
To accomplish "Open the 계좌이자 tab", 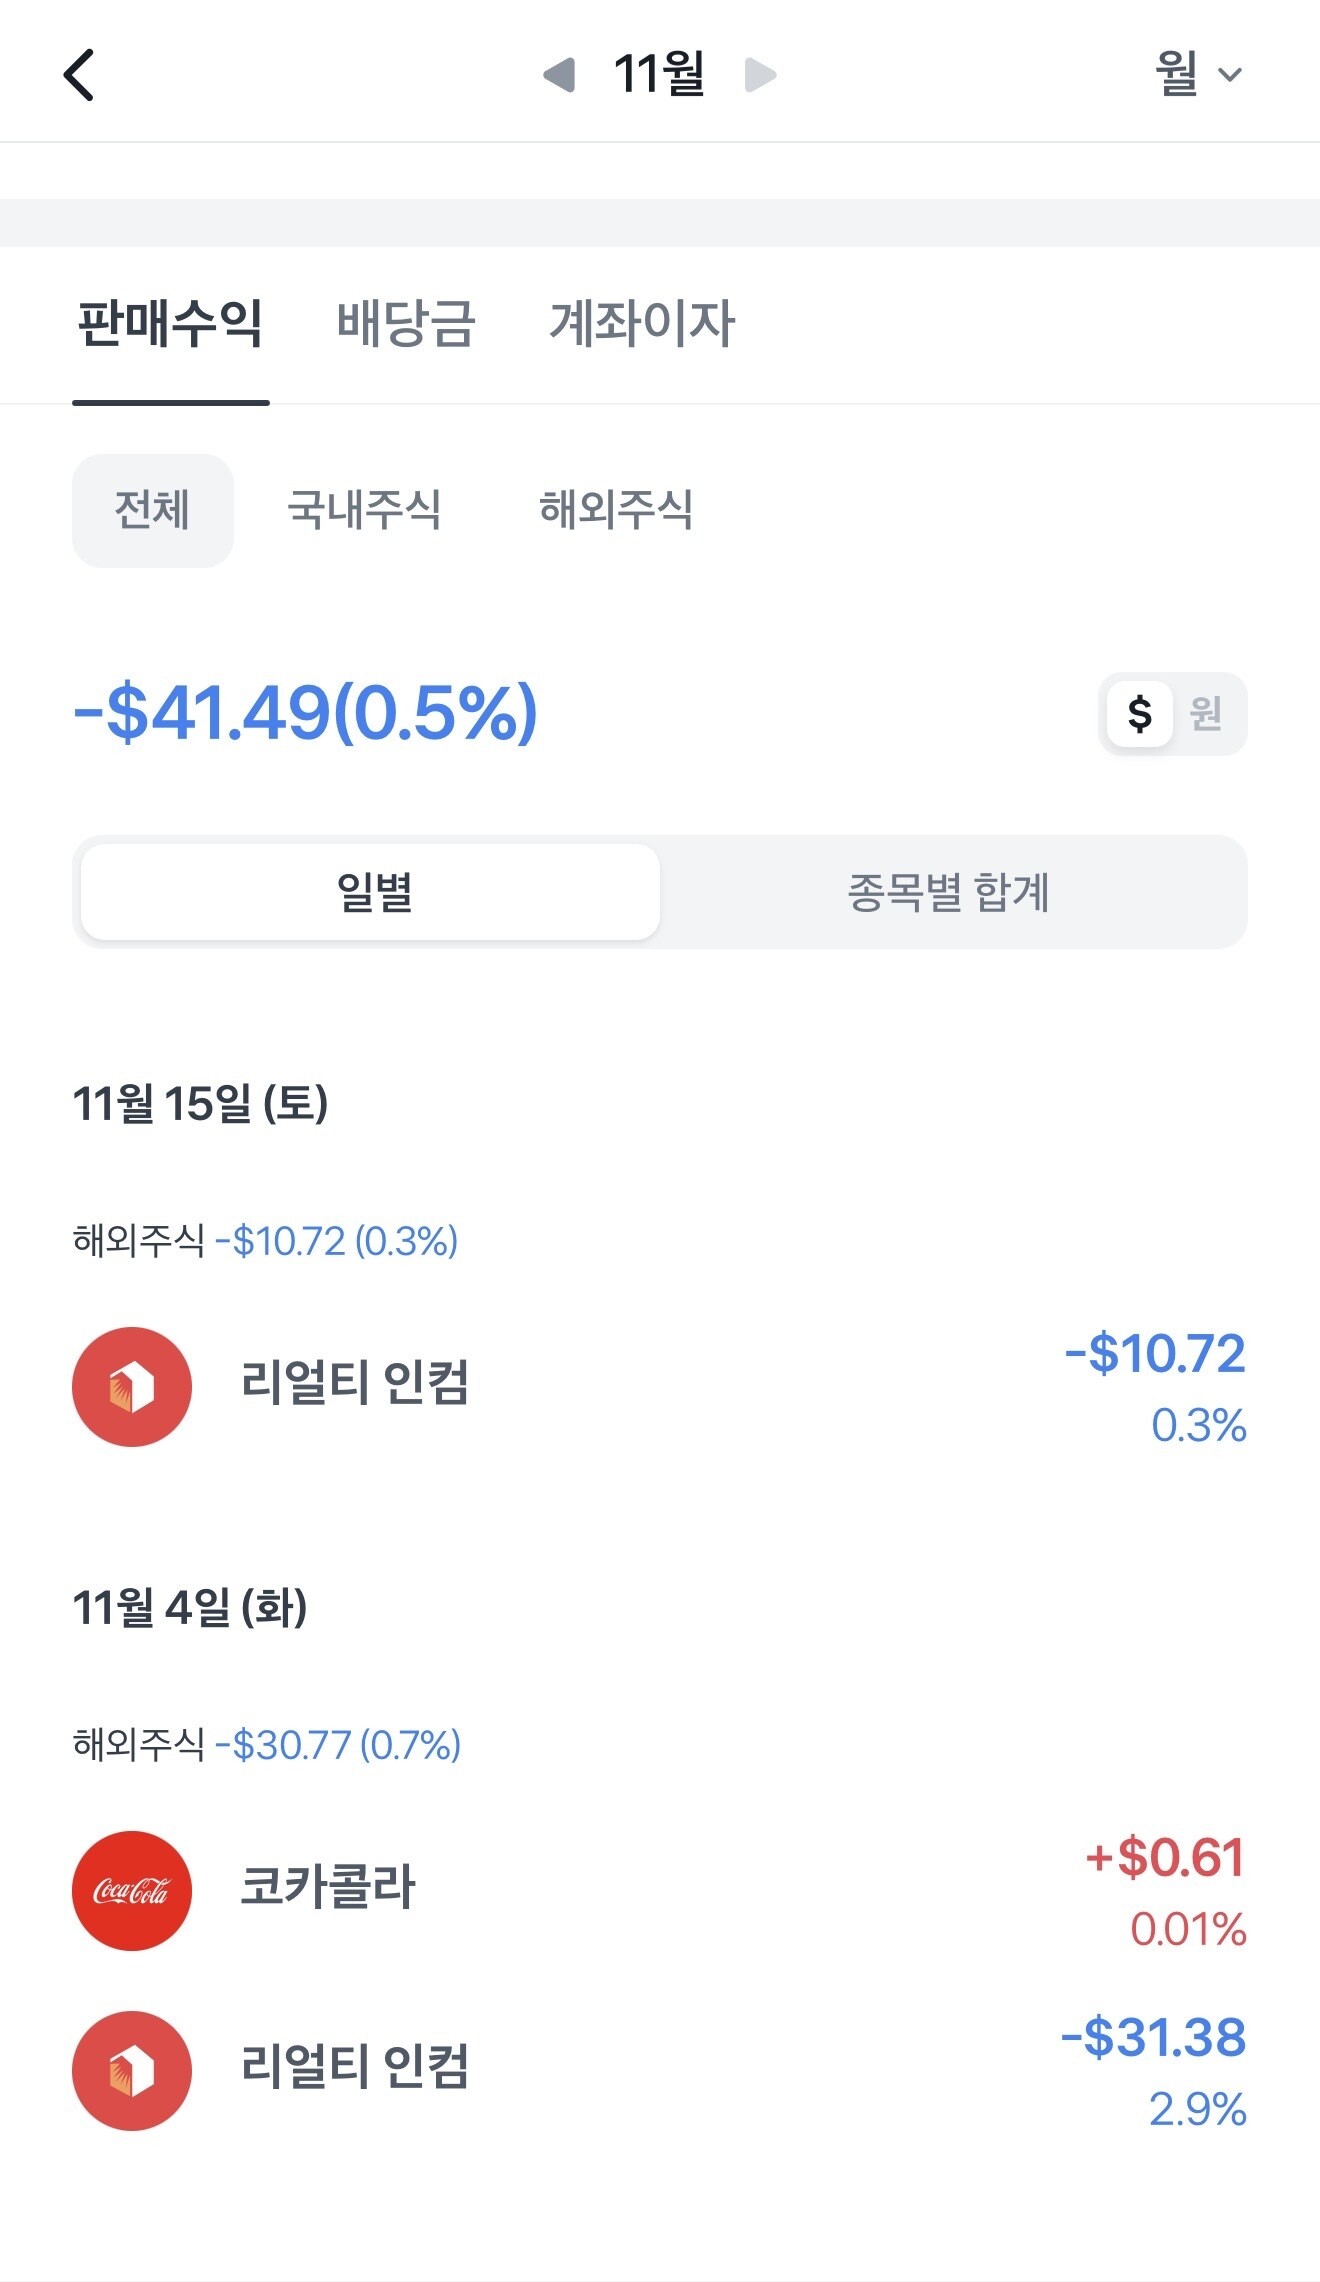I will point(642,324).
